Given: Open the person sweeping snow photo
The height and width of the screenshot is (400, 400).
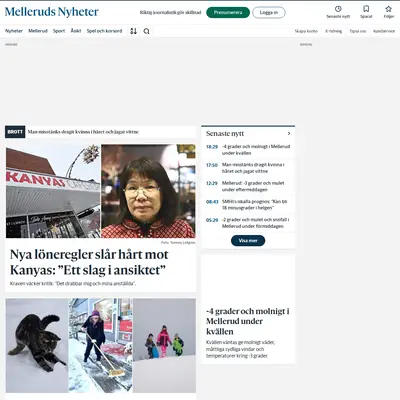Looking at the screenshot, I should click(100, 346).
